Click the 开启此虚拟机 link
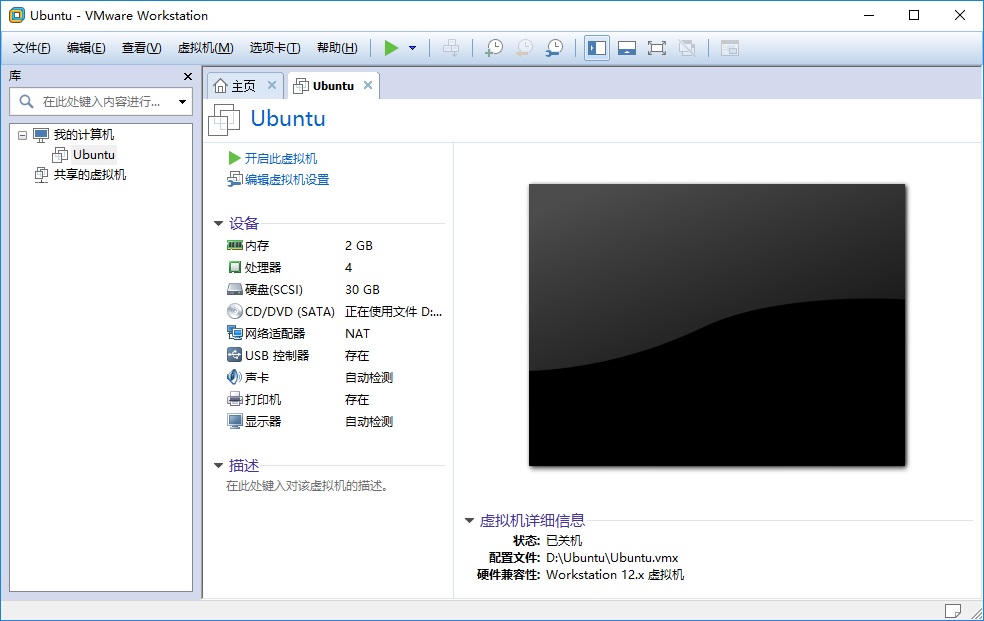Image resolution: width=984 pixels, height=621 pixels. pos(281,159)
